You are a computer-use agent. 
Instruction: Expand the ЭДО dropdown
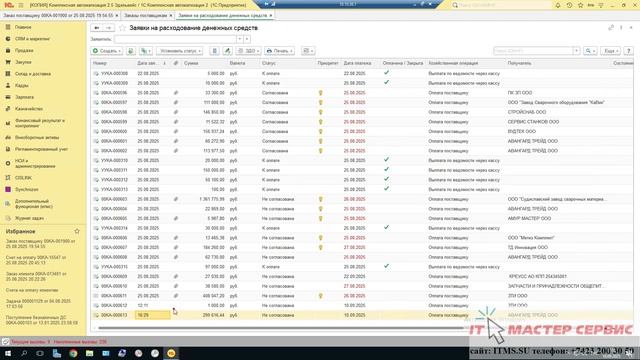coord(249,51)
